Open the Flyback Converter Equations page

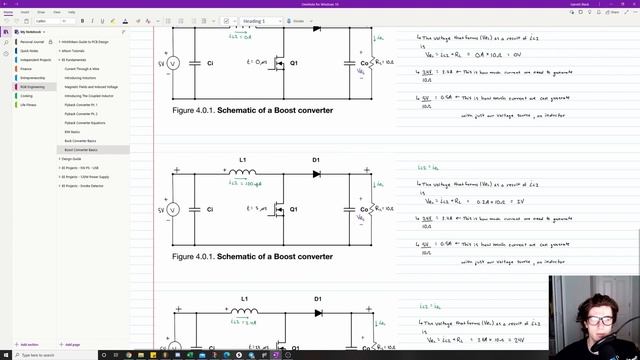click(85, 123)
